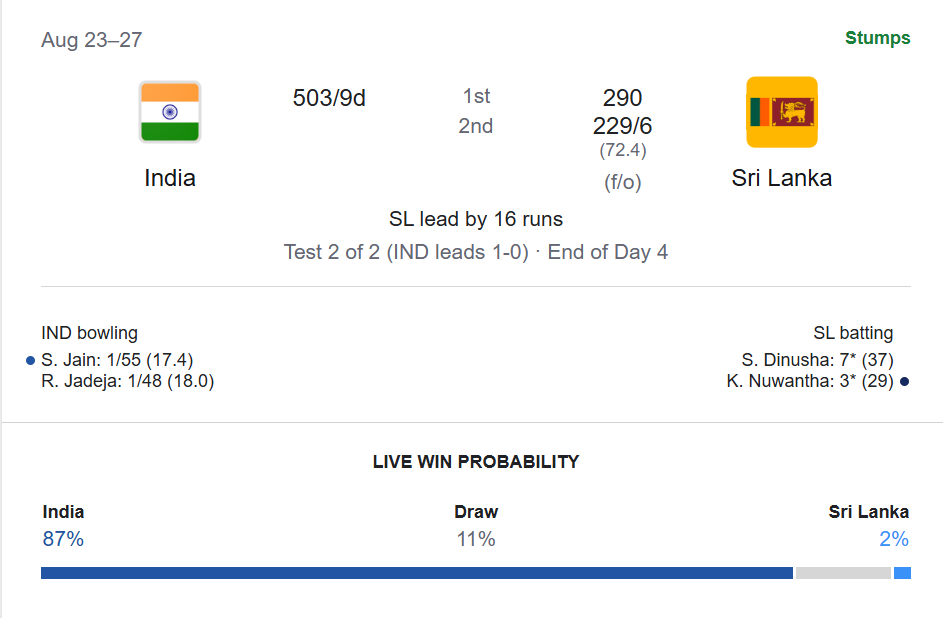The width and height of the screenshot is (943, 618).
Task: Open the India team name link
Action: pyautogui.click(x=170, y=178)
